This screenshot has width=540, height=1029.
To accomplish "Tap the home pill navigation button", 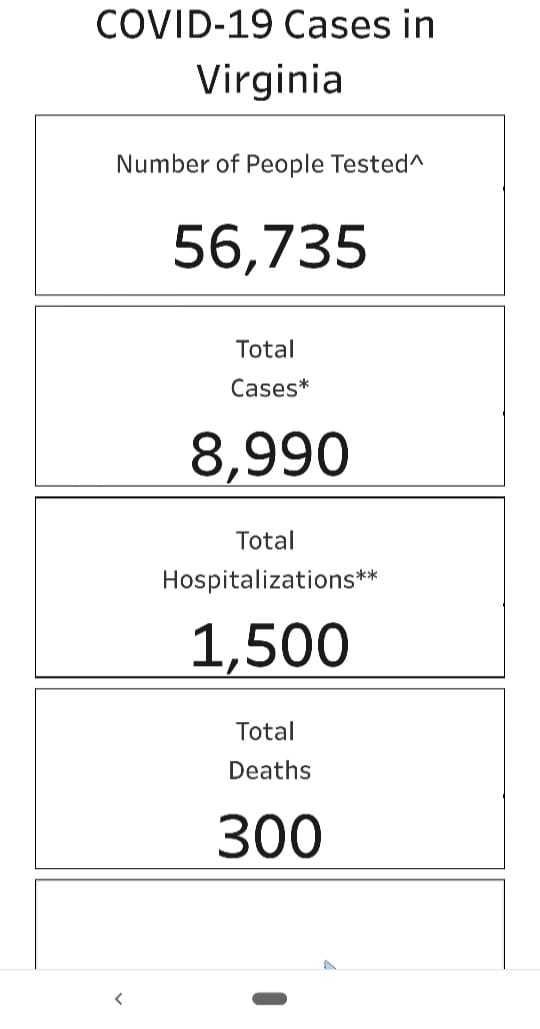I will (270, 999).
